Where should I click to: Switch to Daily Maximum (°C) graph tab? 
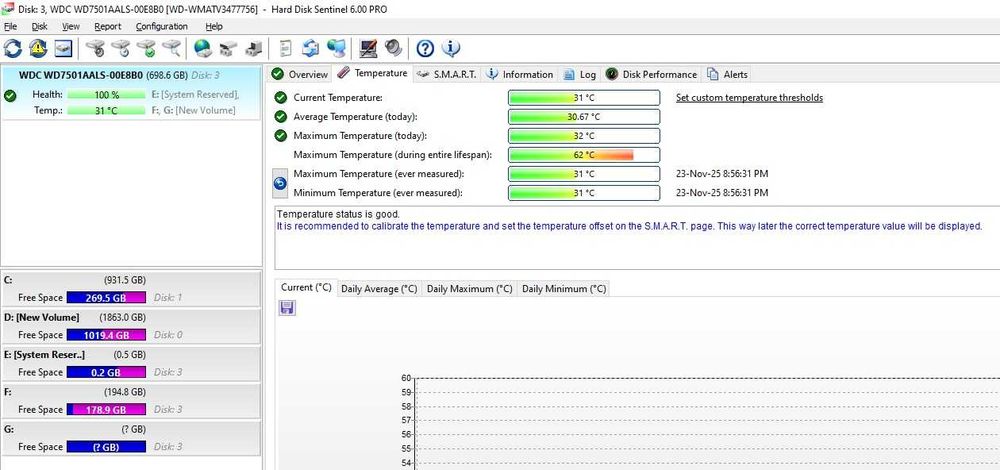pos(469,289)
